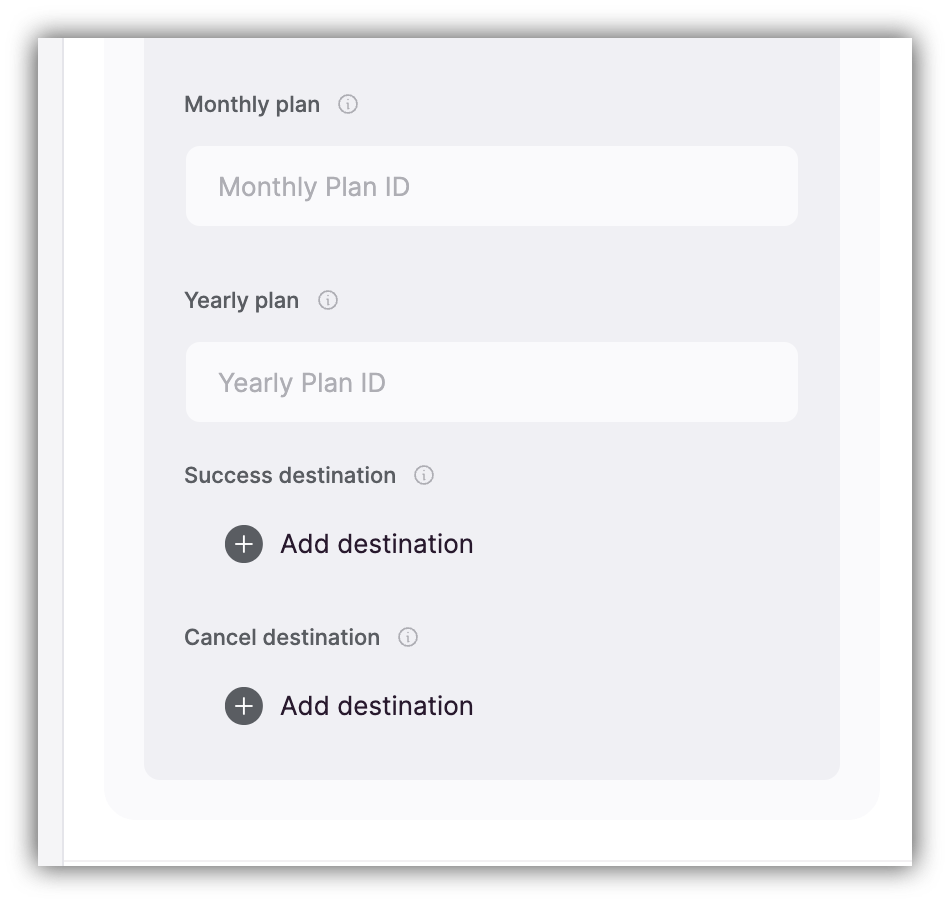Select the Monthly plan label
950x904 pixels.
tap(251, 104)
